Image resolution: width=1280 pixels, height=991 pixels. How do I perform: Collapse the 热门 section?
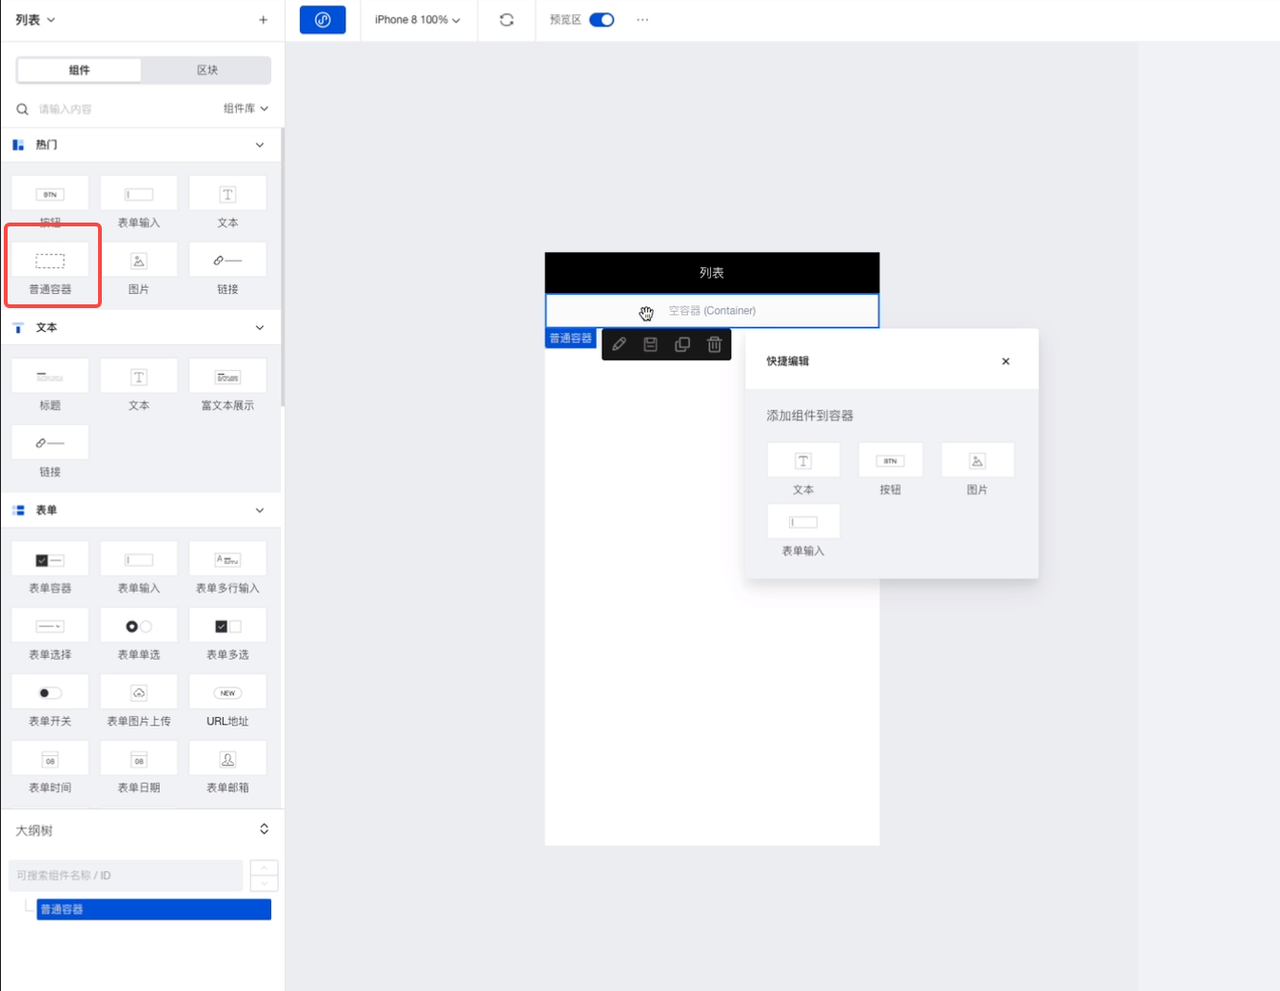click(x=260, y=145)
